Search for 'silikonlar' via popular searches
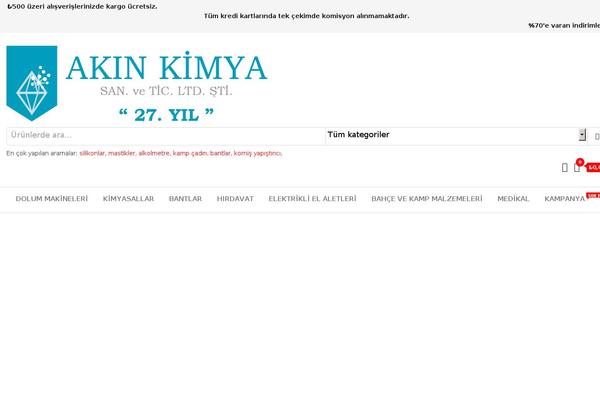This screenshot has height=400, width=600. click(x=92, y=153)
